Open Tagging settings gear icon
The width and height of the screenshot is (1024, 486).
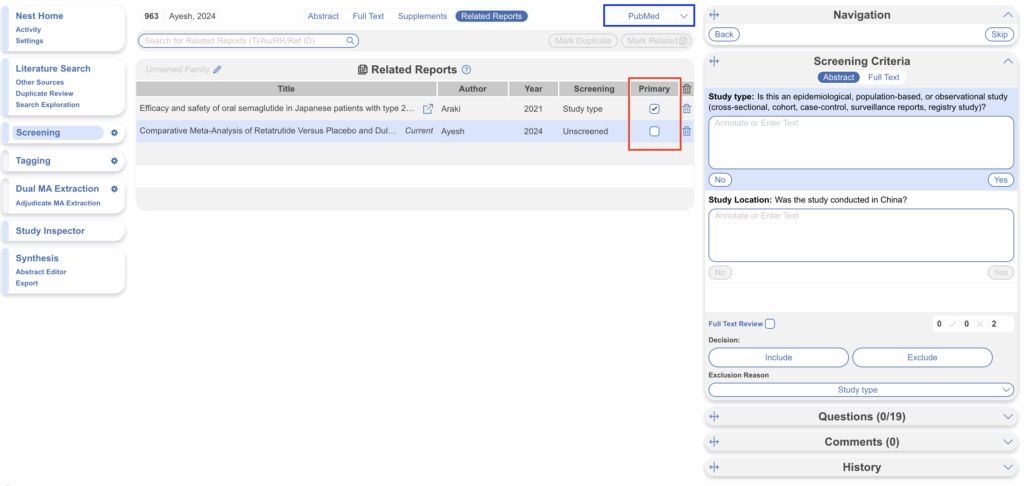[x=114, y=161]
